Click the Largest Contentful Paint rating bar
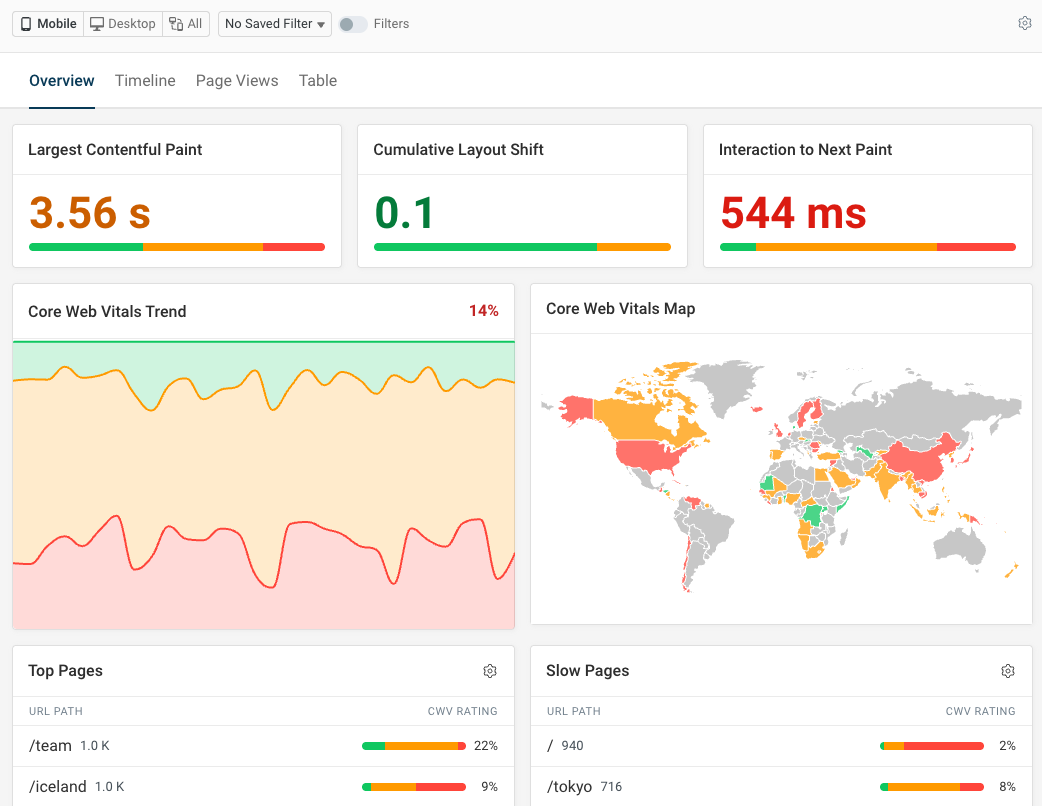Image resolution: width=1042 pixels, height=806 pixels. point(177,247)
